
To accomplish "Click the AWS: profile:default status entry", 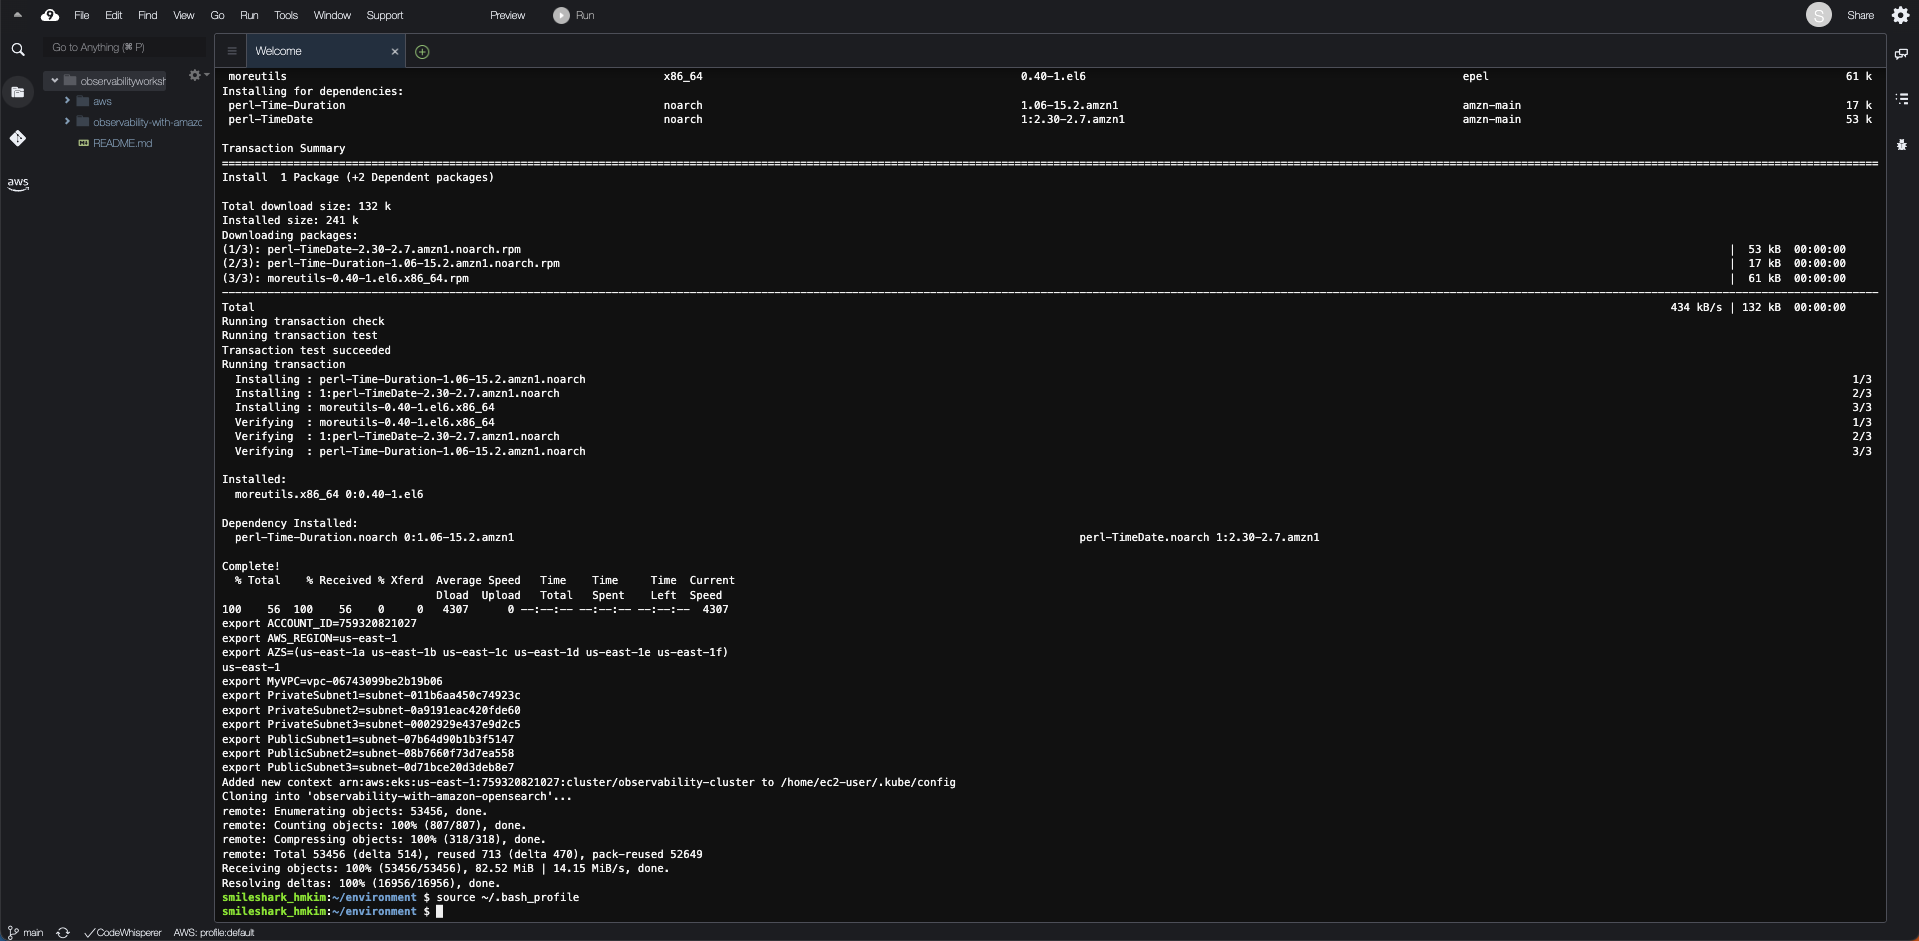I will click(x=214, y=933).
